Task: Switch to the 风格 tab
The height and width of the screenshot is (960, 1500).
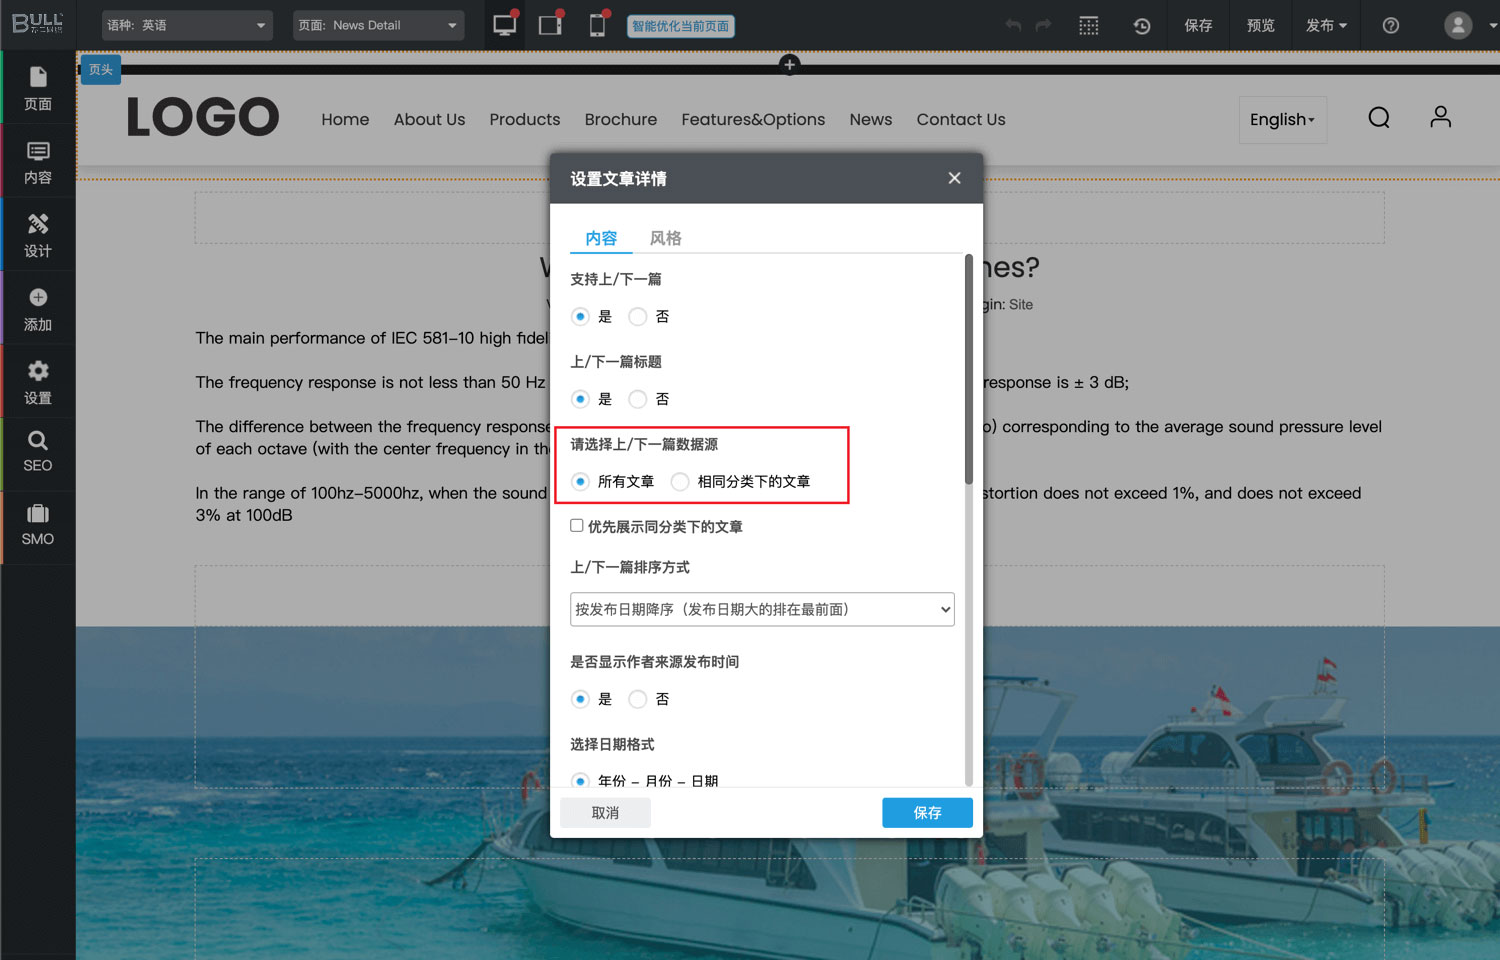Action: click(x=665, y=238)
